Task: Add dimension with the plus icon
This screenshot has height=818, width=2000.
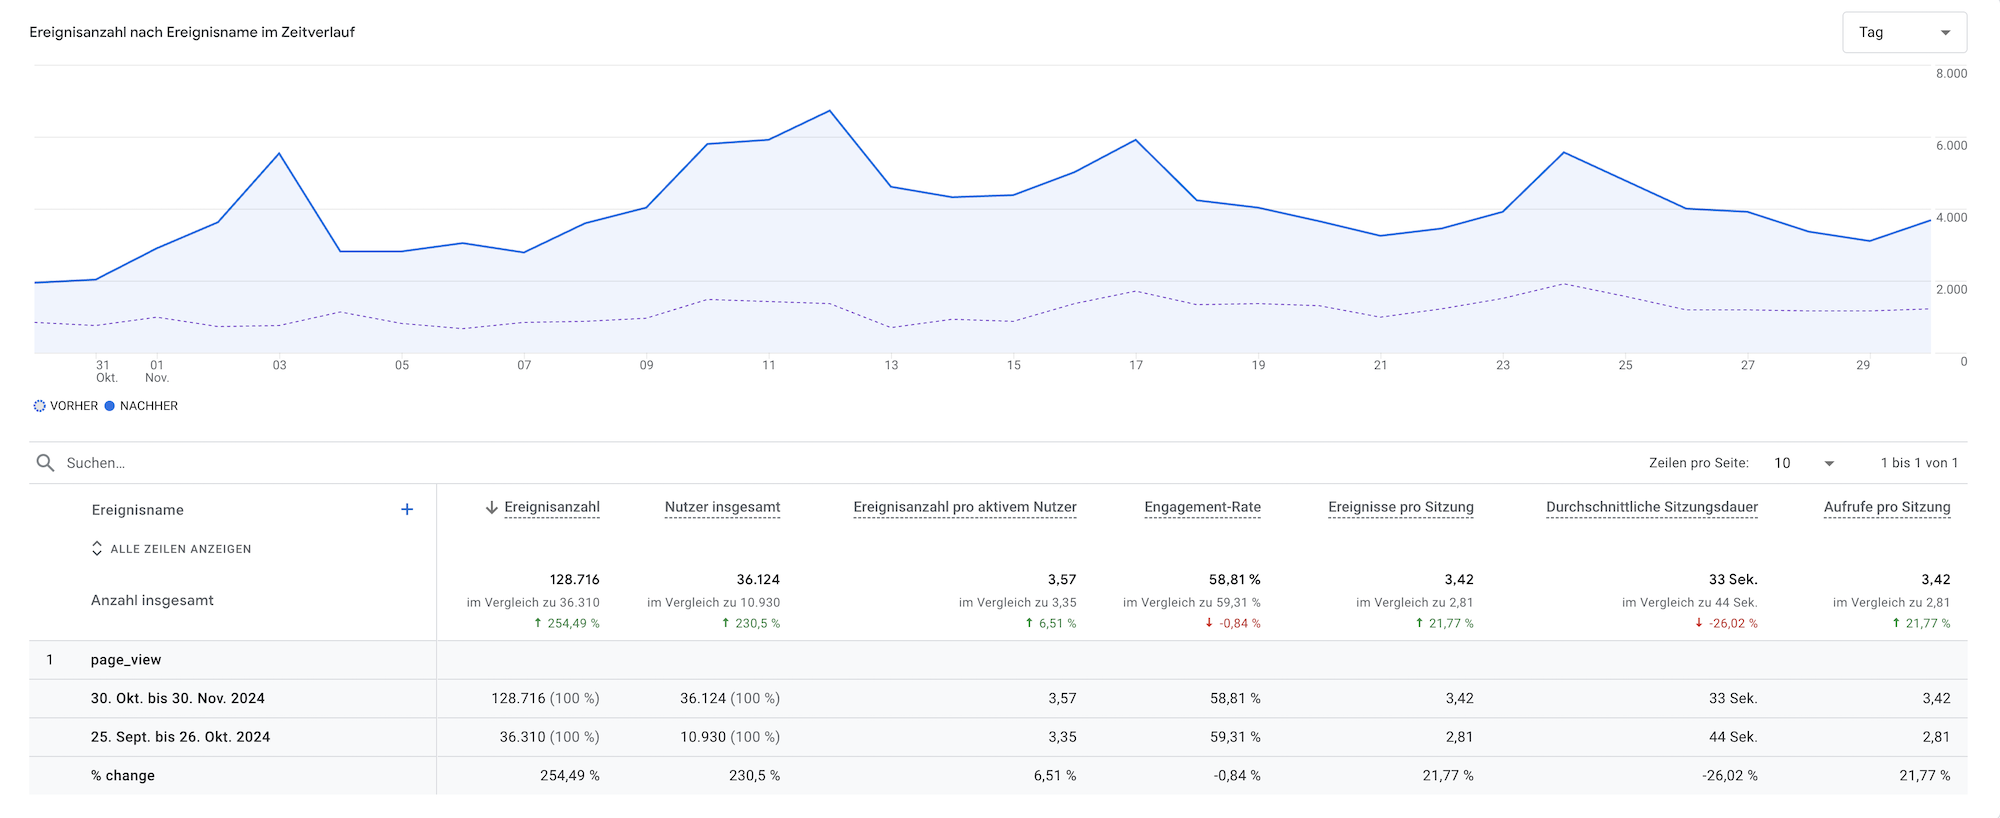Action: [x=407, y=509]
